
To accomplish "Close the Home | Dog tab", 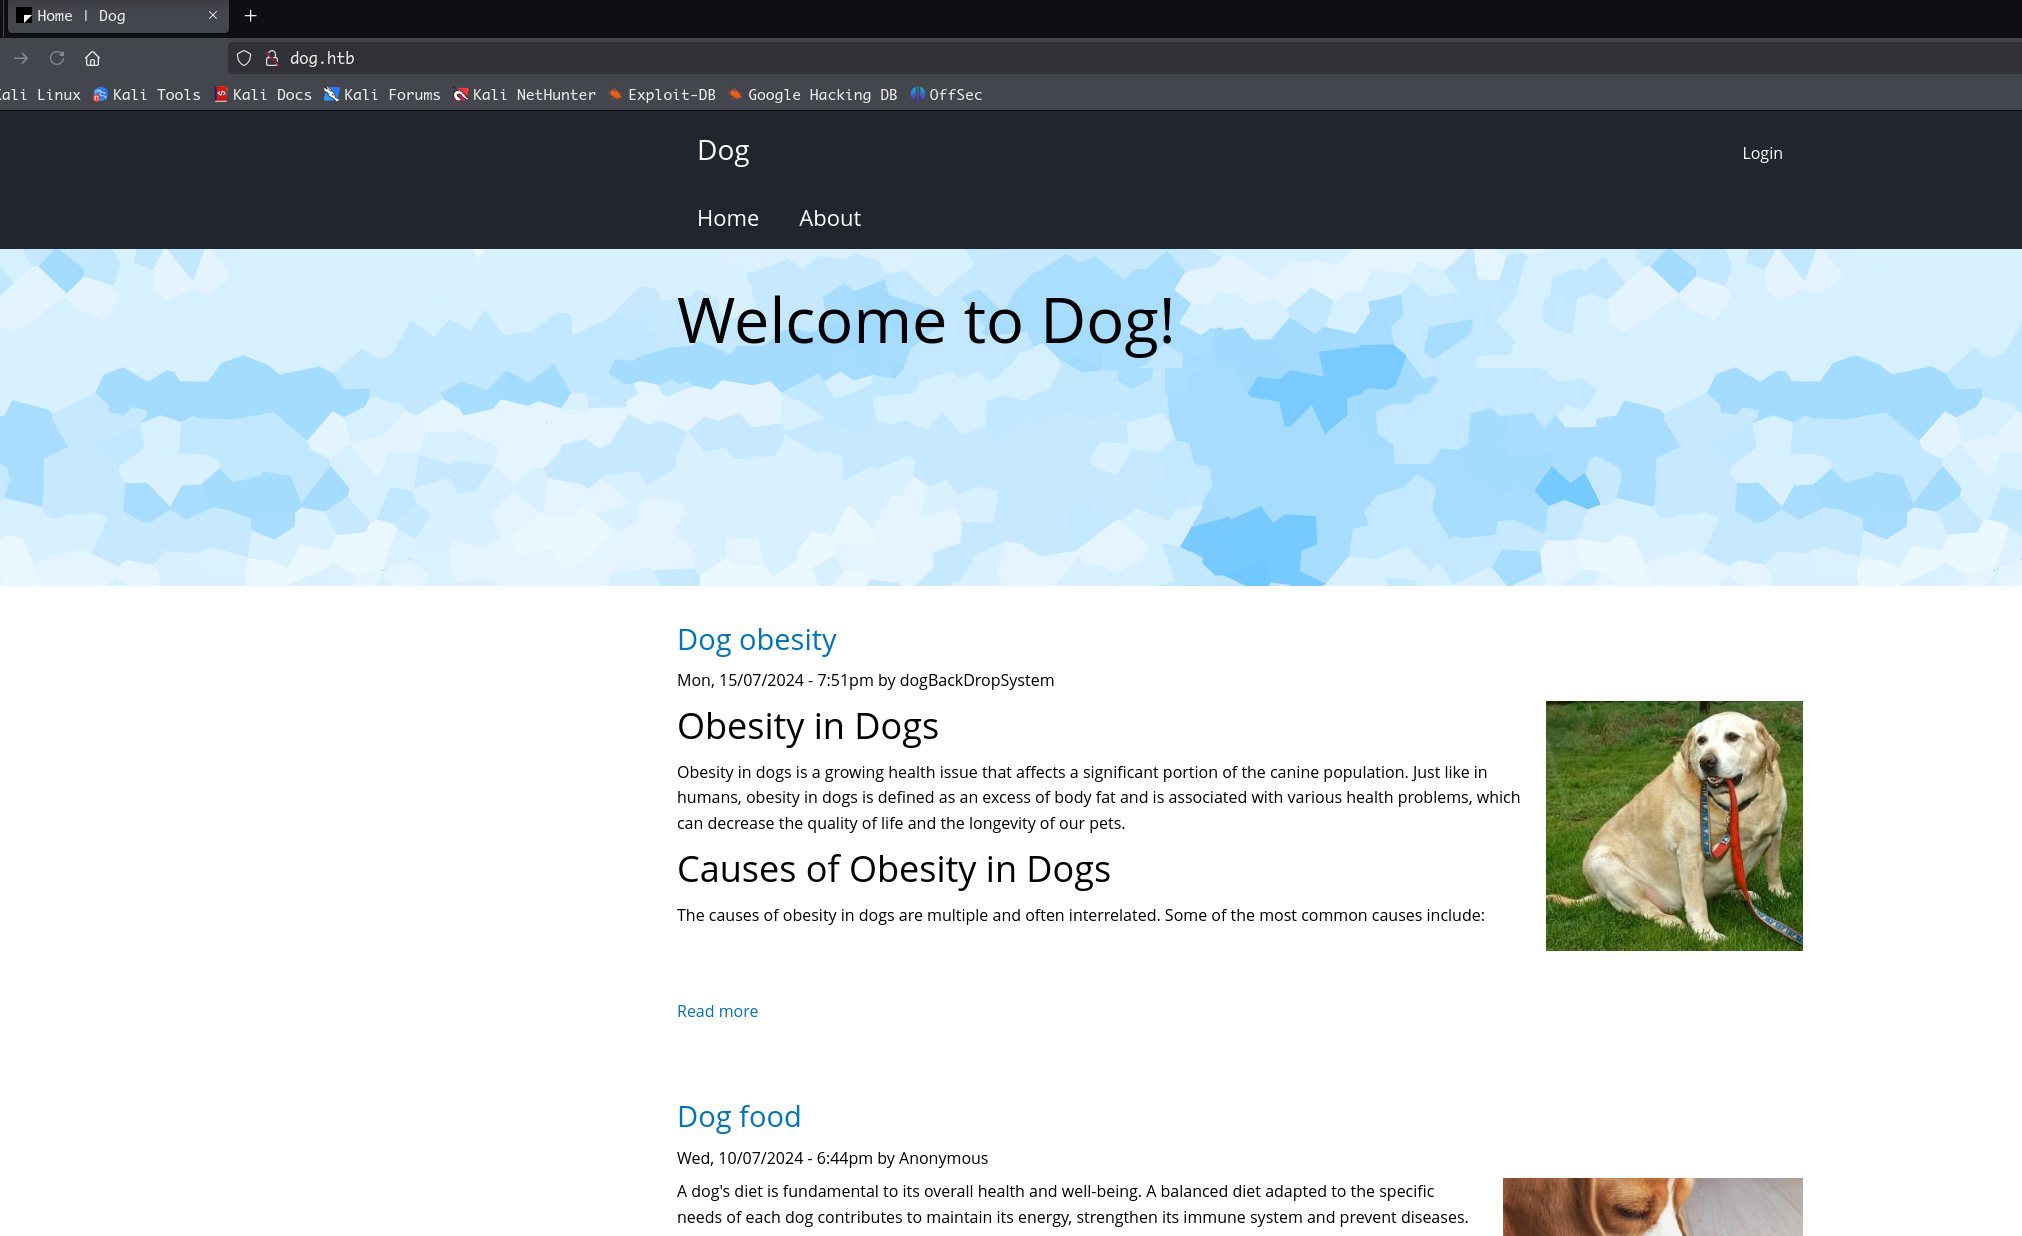I will (213, 16).
